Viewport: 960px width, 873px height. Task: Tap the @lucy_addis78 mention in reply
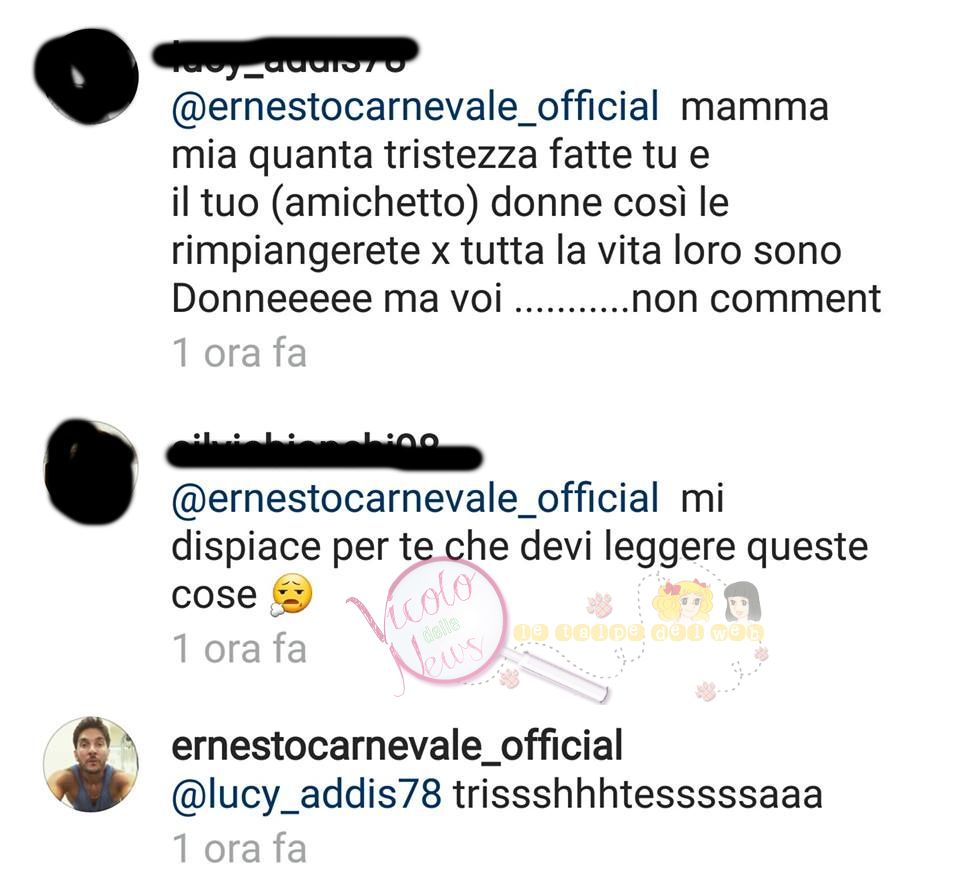[307, 795]
